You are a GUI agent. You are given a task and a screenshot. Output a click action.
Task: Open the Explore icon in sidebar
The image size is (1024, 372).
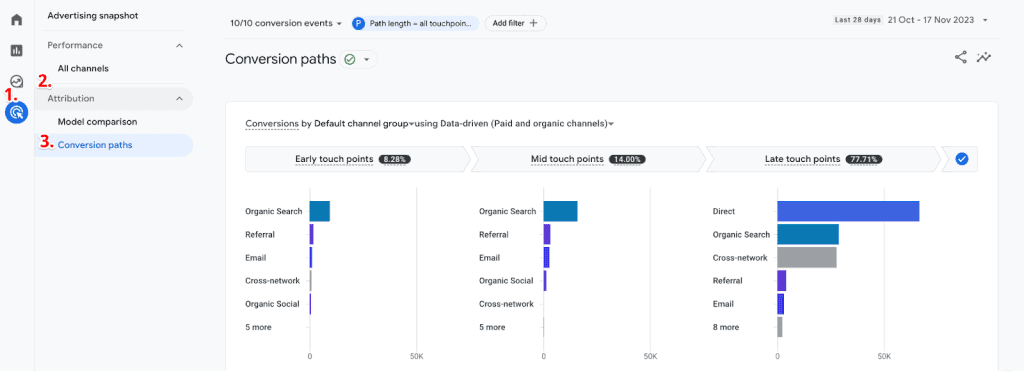17,82
